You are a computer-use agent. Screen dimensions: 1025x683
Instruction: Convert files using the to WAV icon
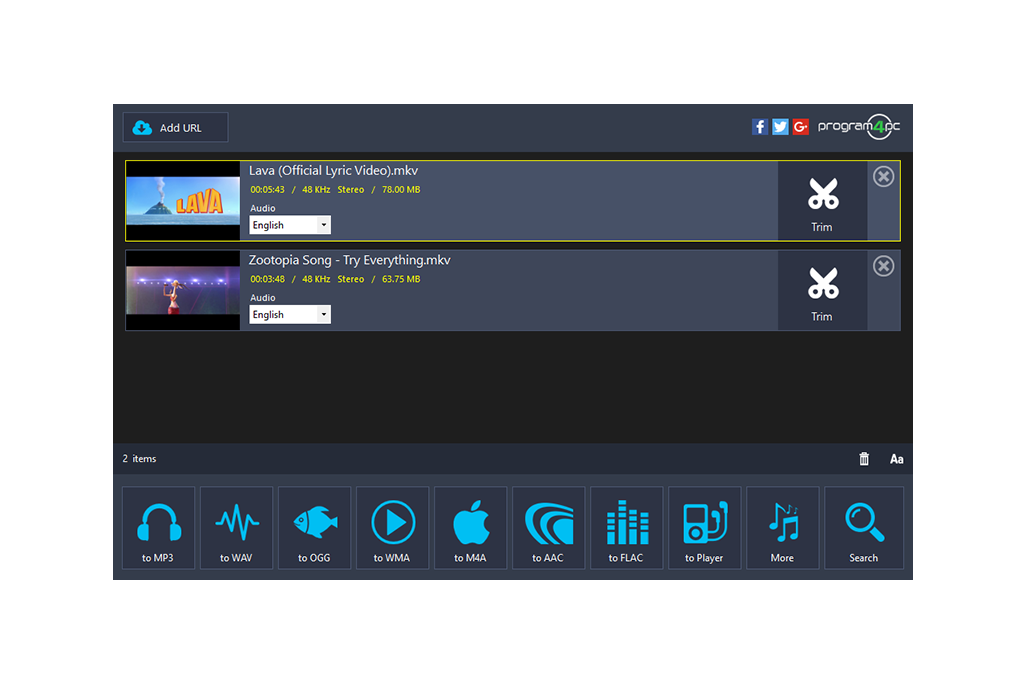click(236, 528)
